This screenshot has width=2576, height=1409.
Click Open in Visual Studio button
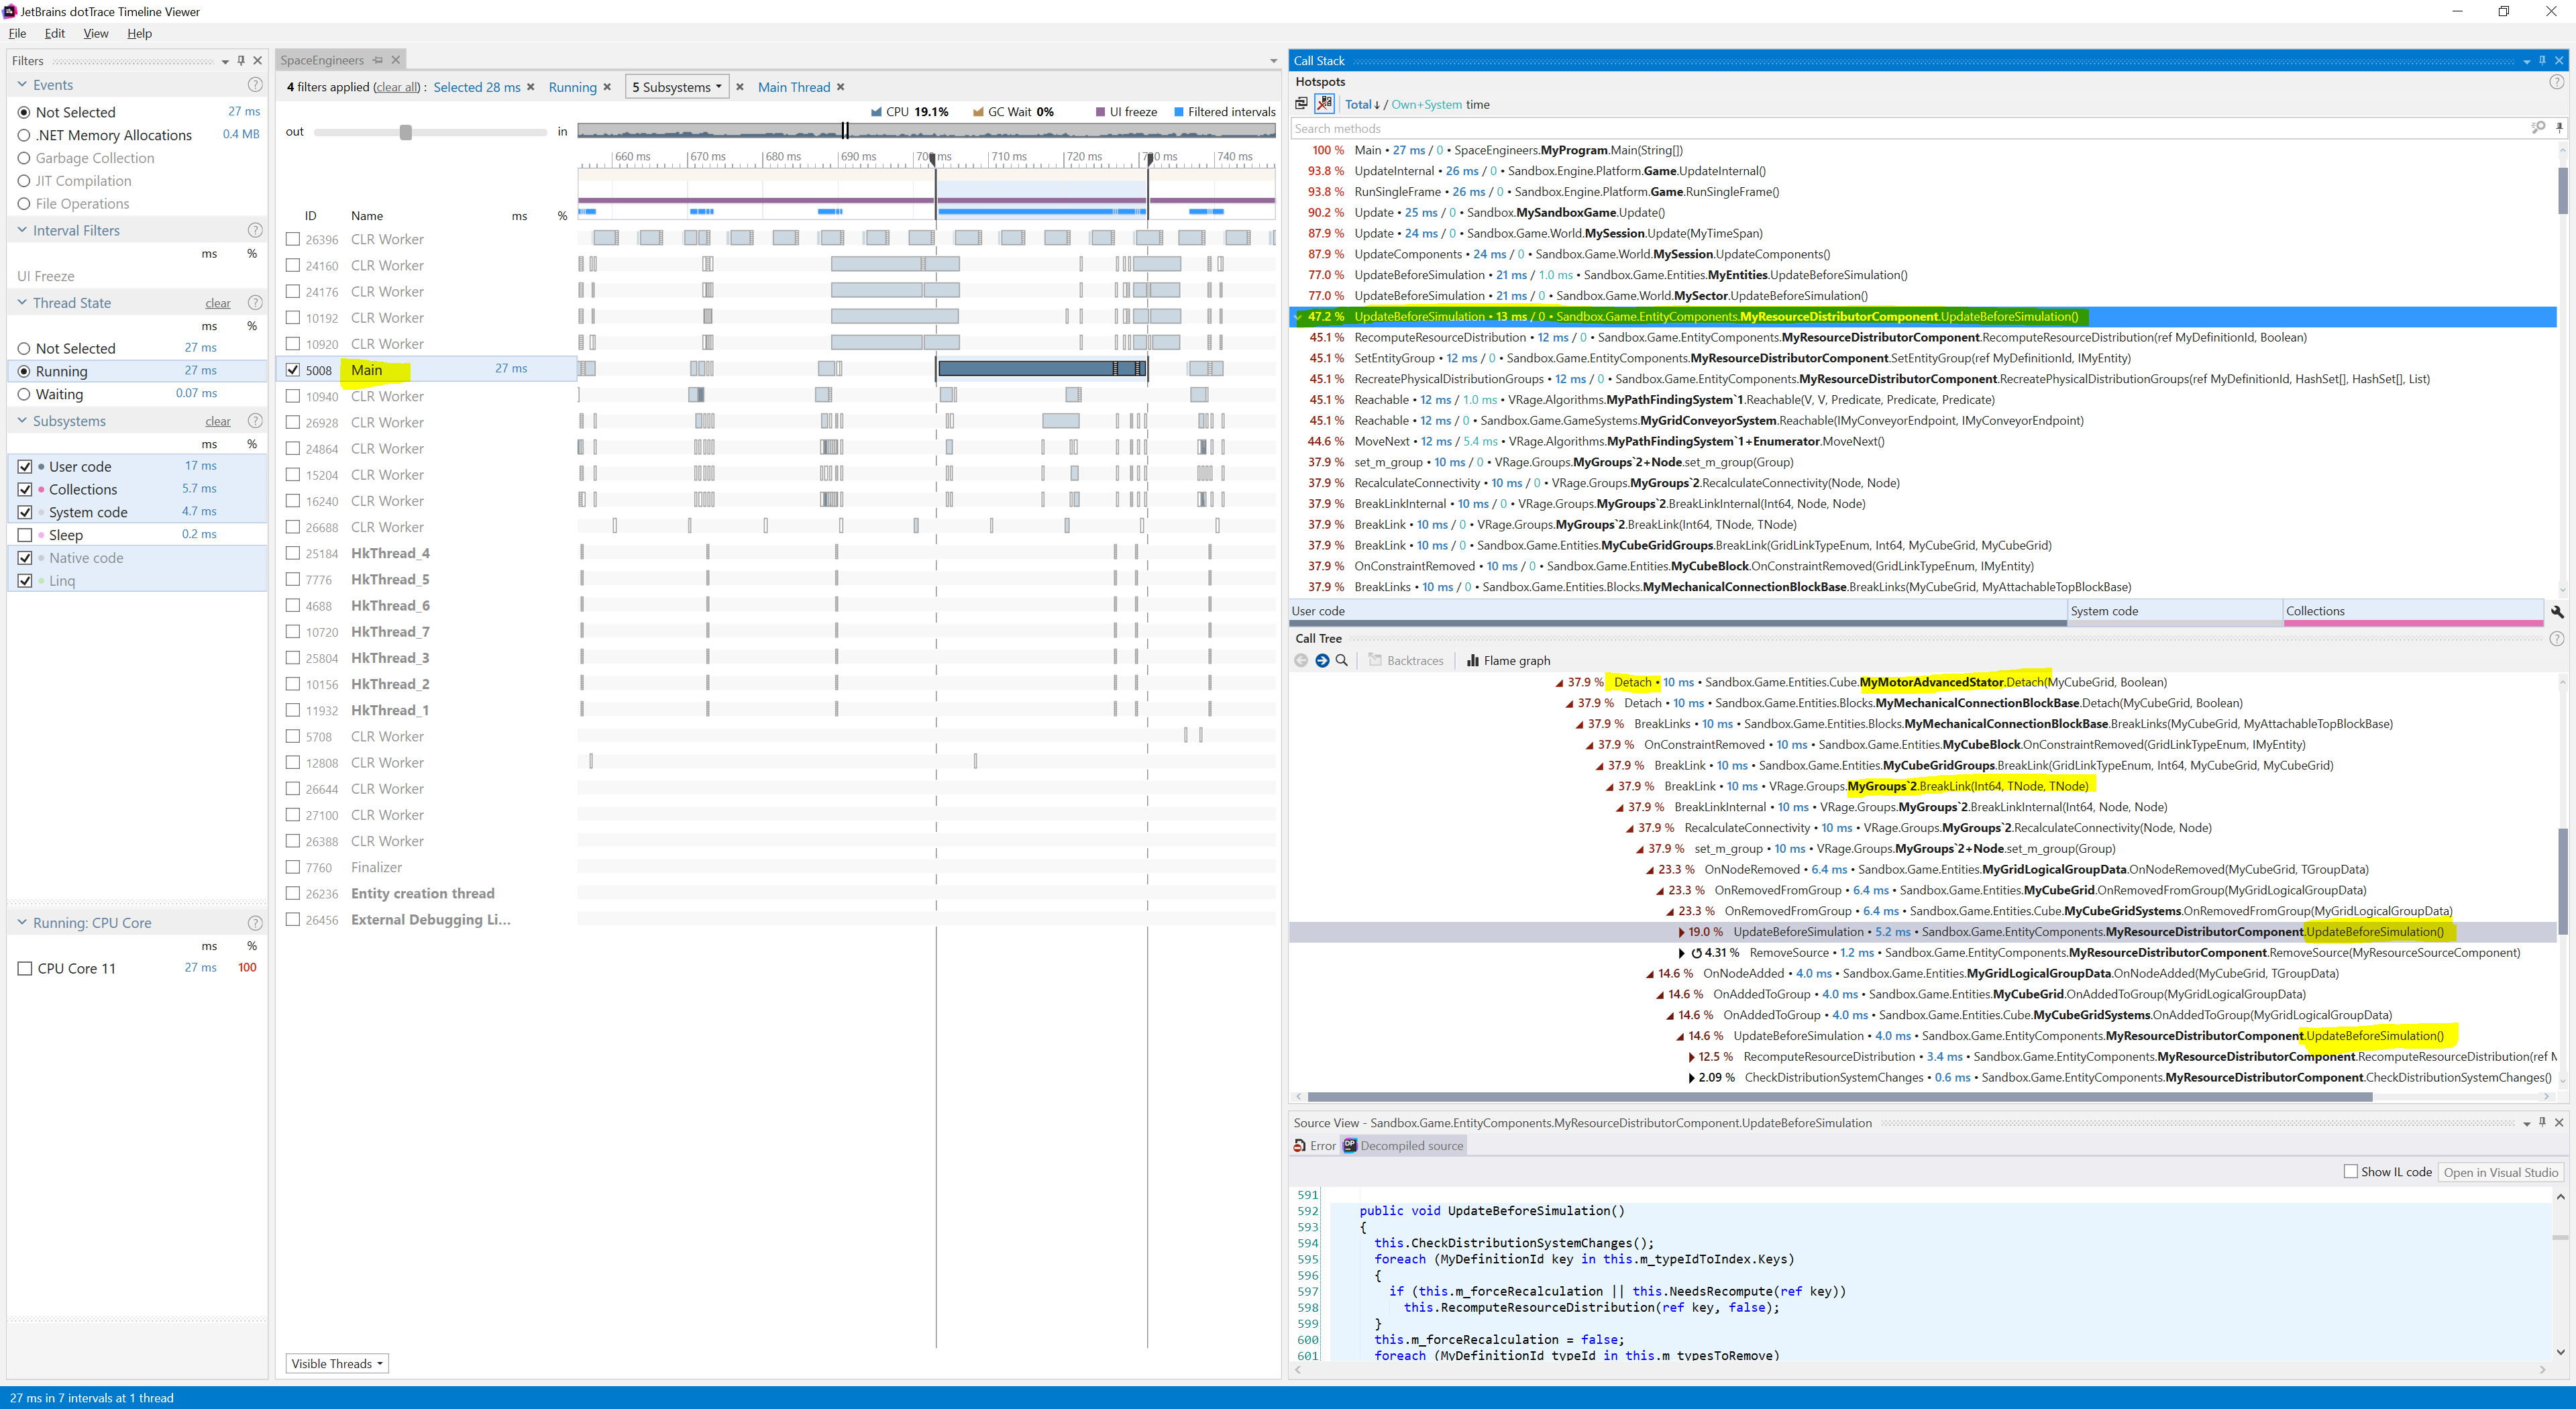point(2500,1172)
